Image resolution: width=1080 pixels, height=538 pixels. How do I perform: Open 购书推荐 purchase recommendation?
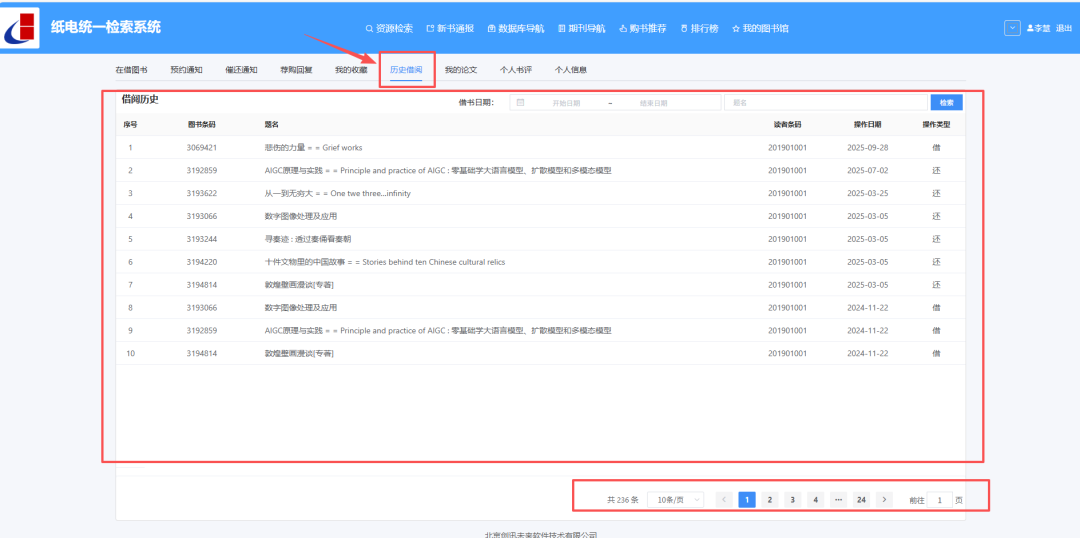tap(642, 28)
